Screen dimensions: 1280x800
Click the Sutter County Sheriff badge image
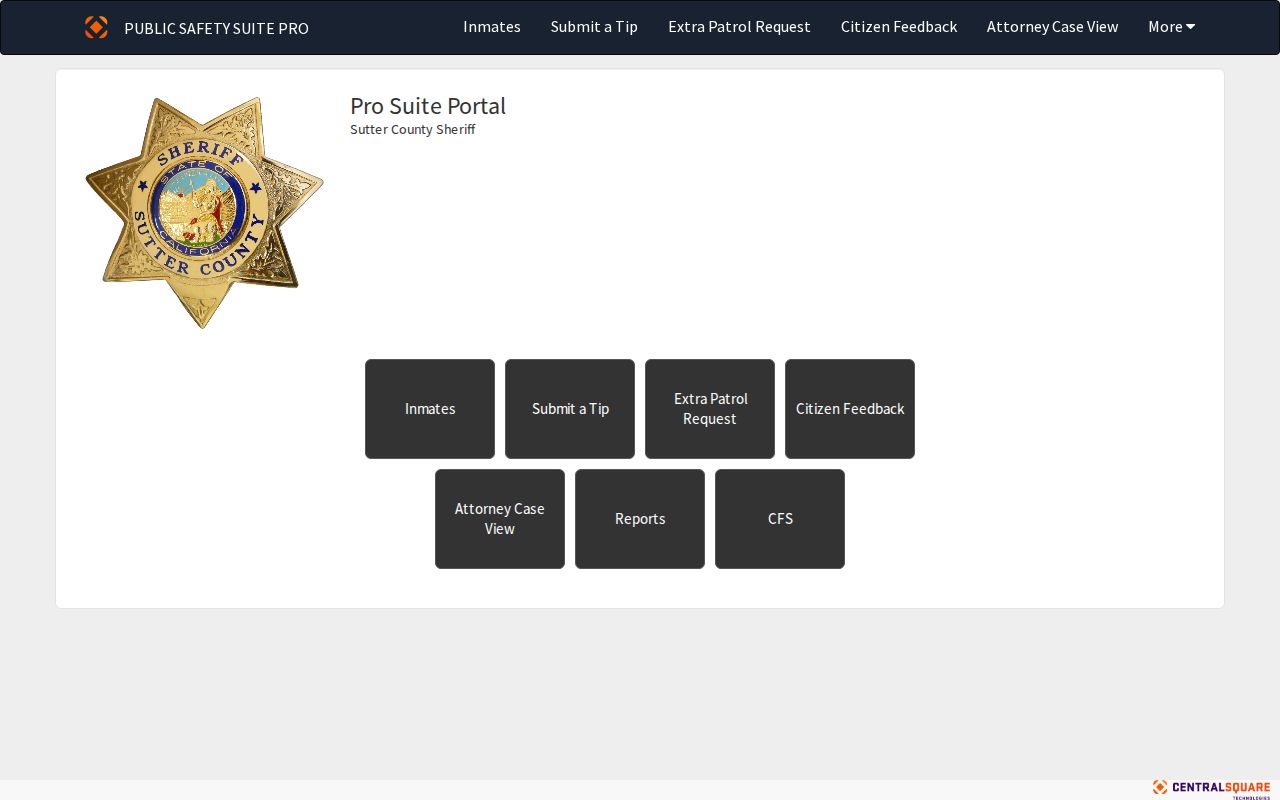pos(205,212)
